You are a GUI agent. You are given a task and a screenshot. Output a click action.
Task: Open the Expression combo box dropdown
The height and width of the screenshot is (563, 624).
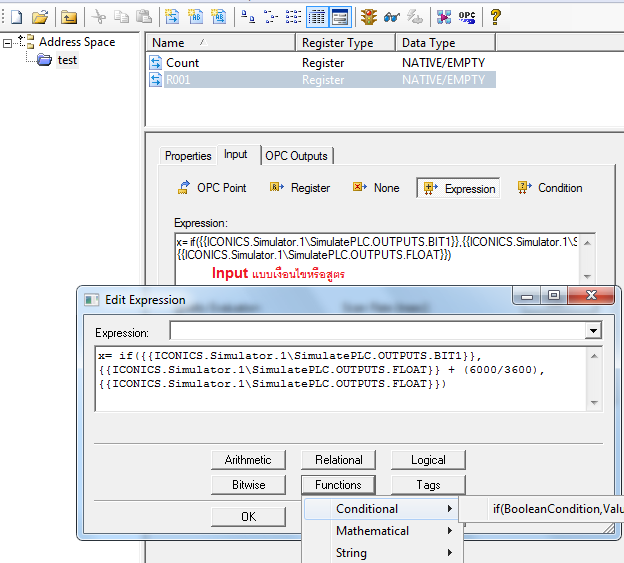[593, 331]
